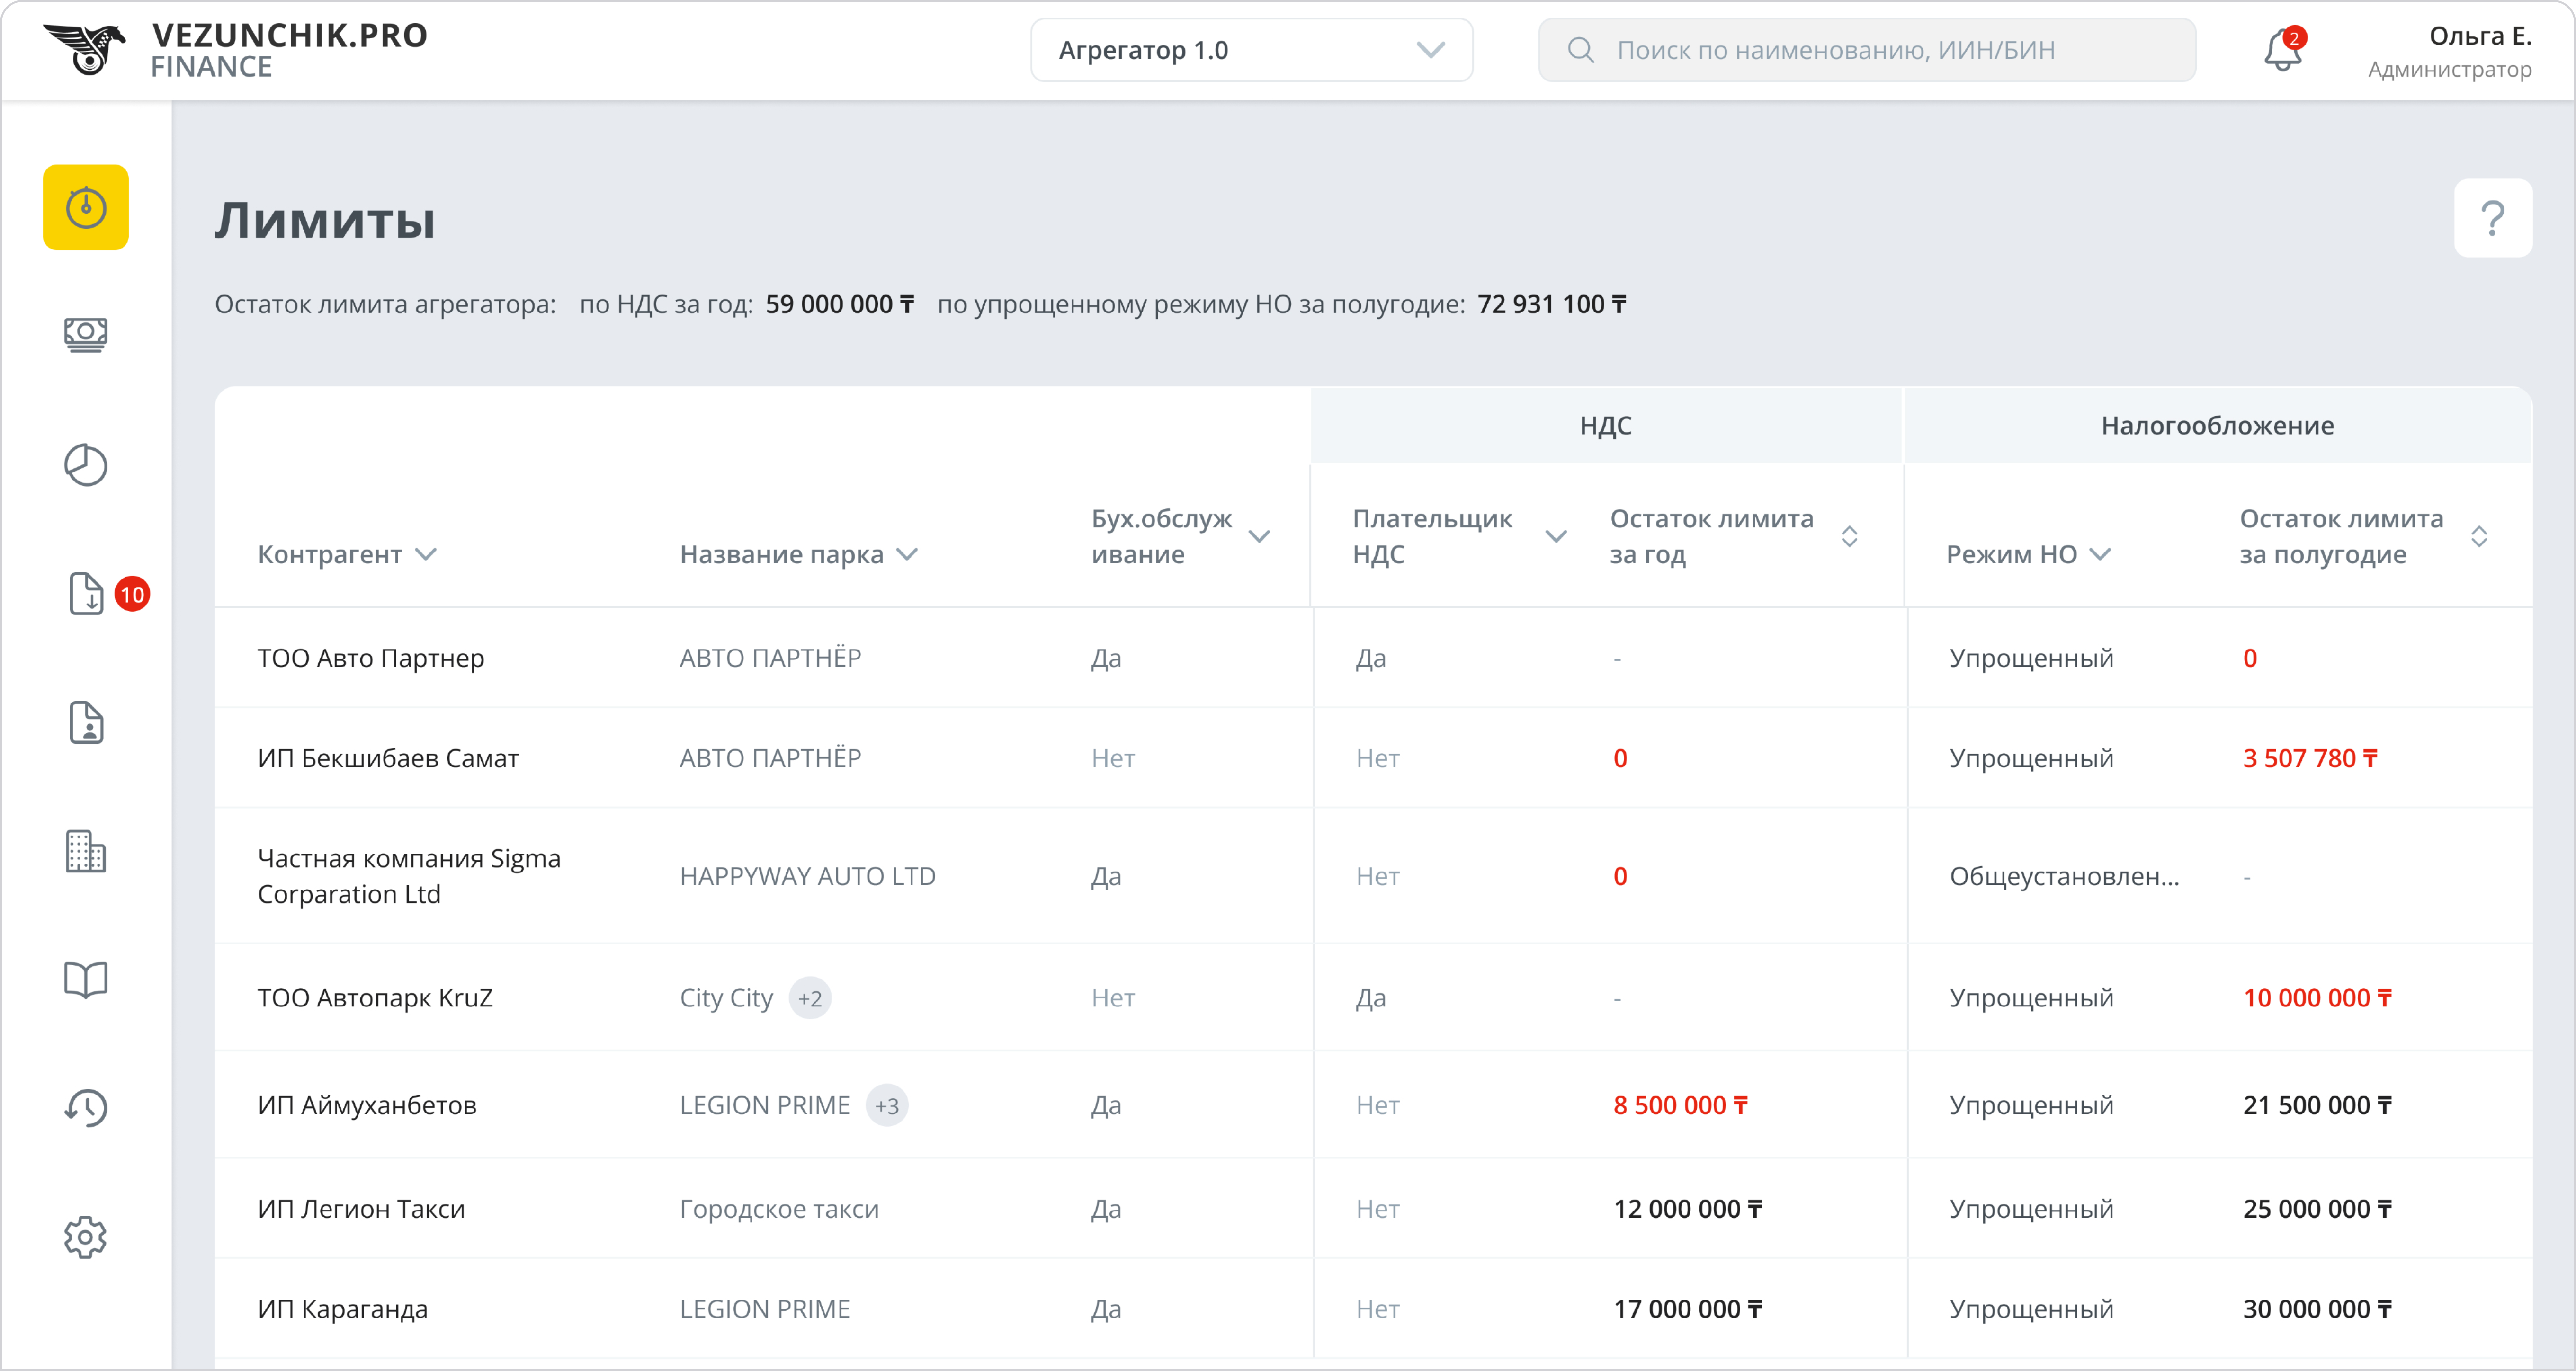Image resolution: width=2576 pixels, height=1371 pixels.
Task: Click the question mark help button
Action: pyautogui.click(x=2492, y=218)
